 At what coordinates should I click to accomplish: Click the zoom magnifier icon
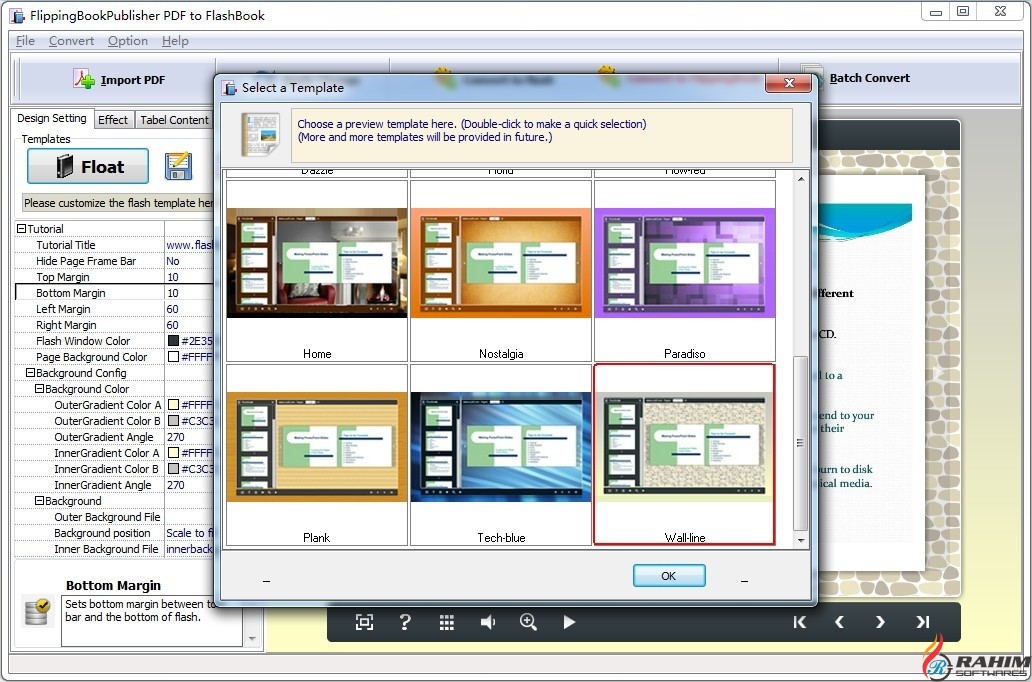click(x=529, y=622)
